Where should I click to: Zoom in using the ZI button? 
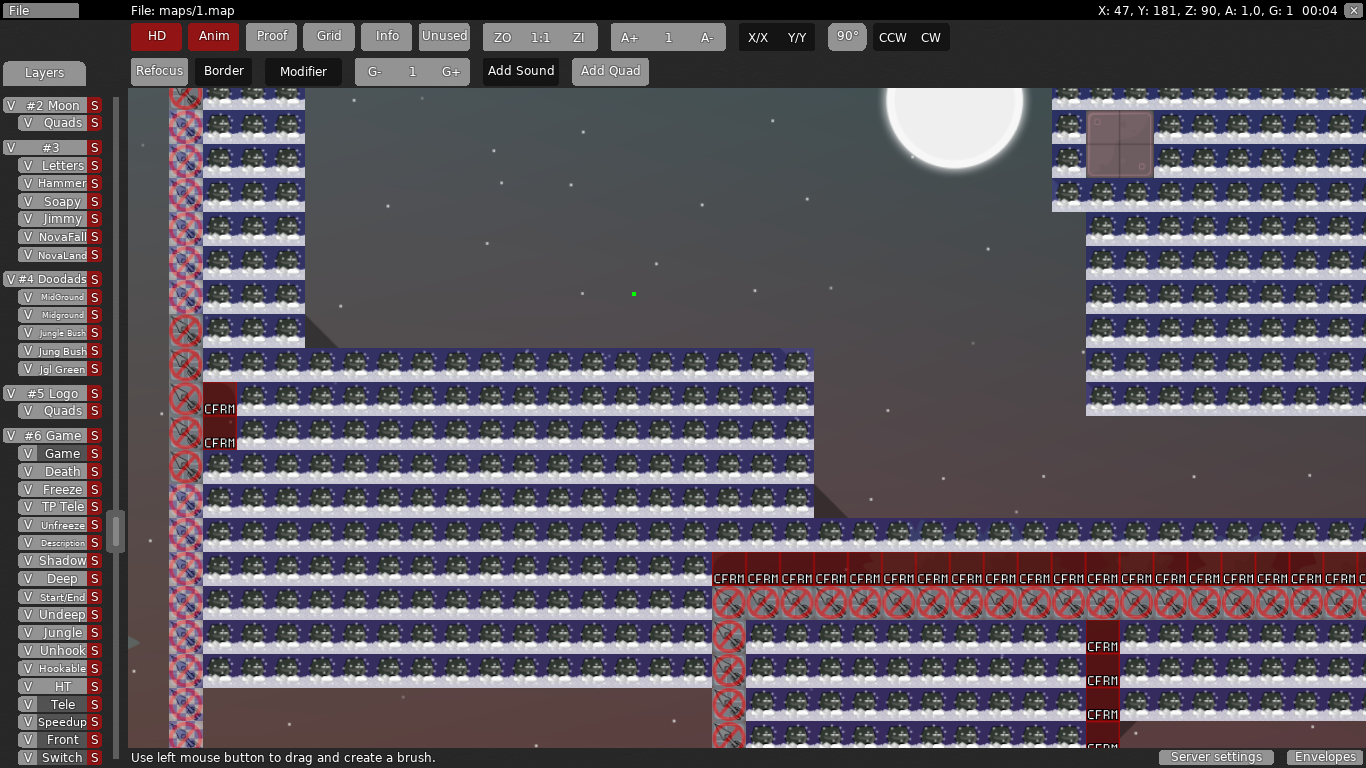click(578, 38)
